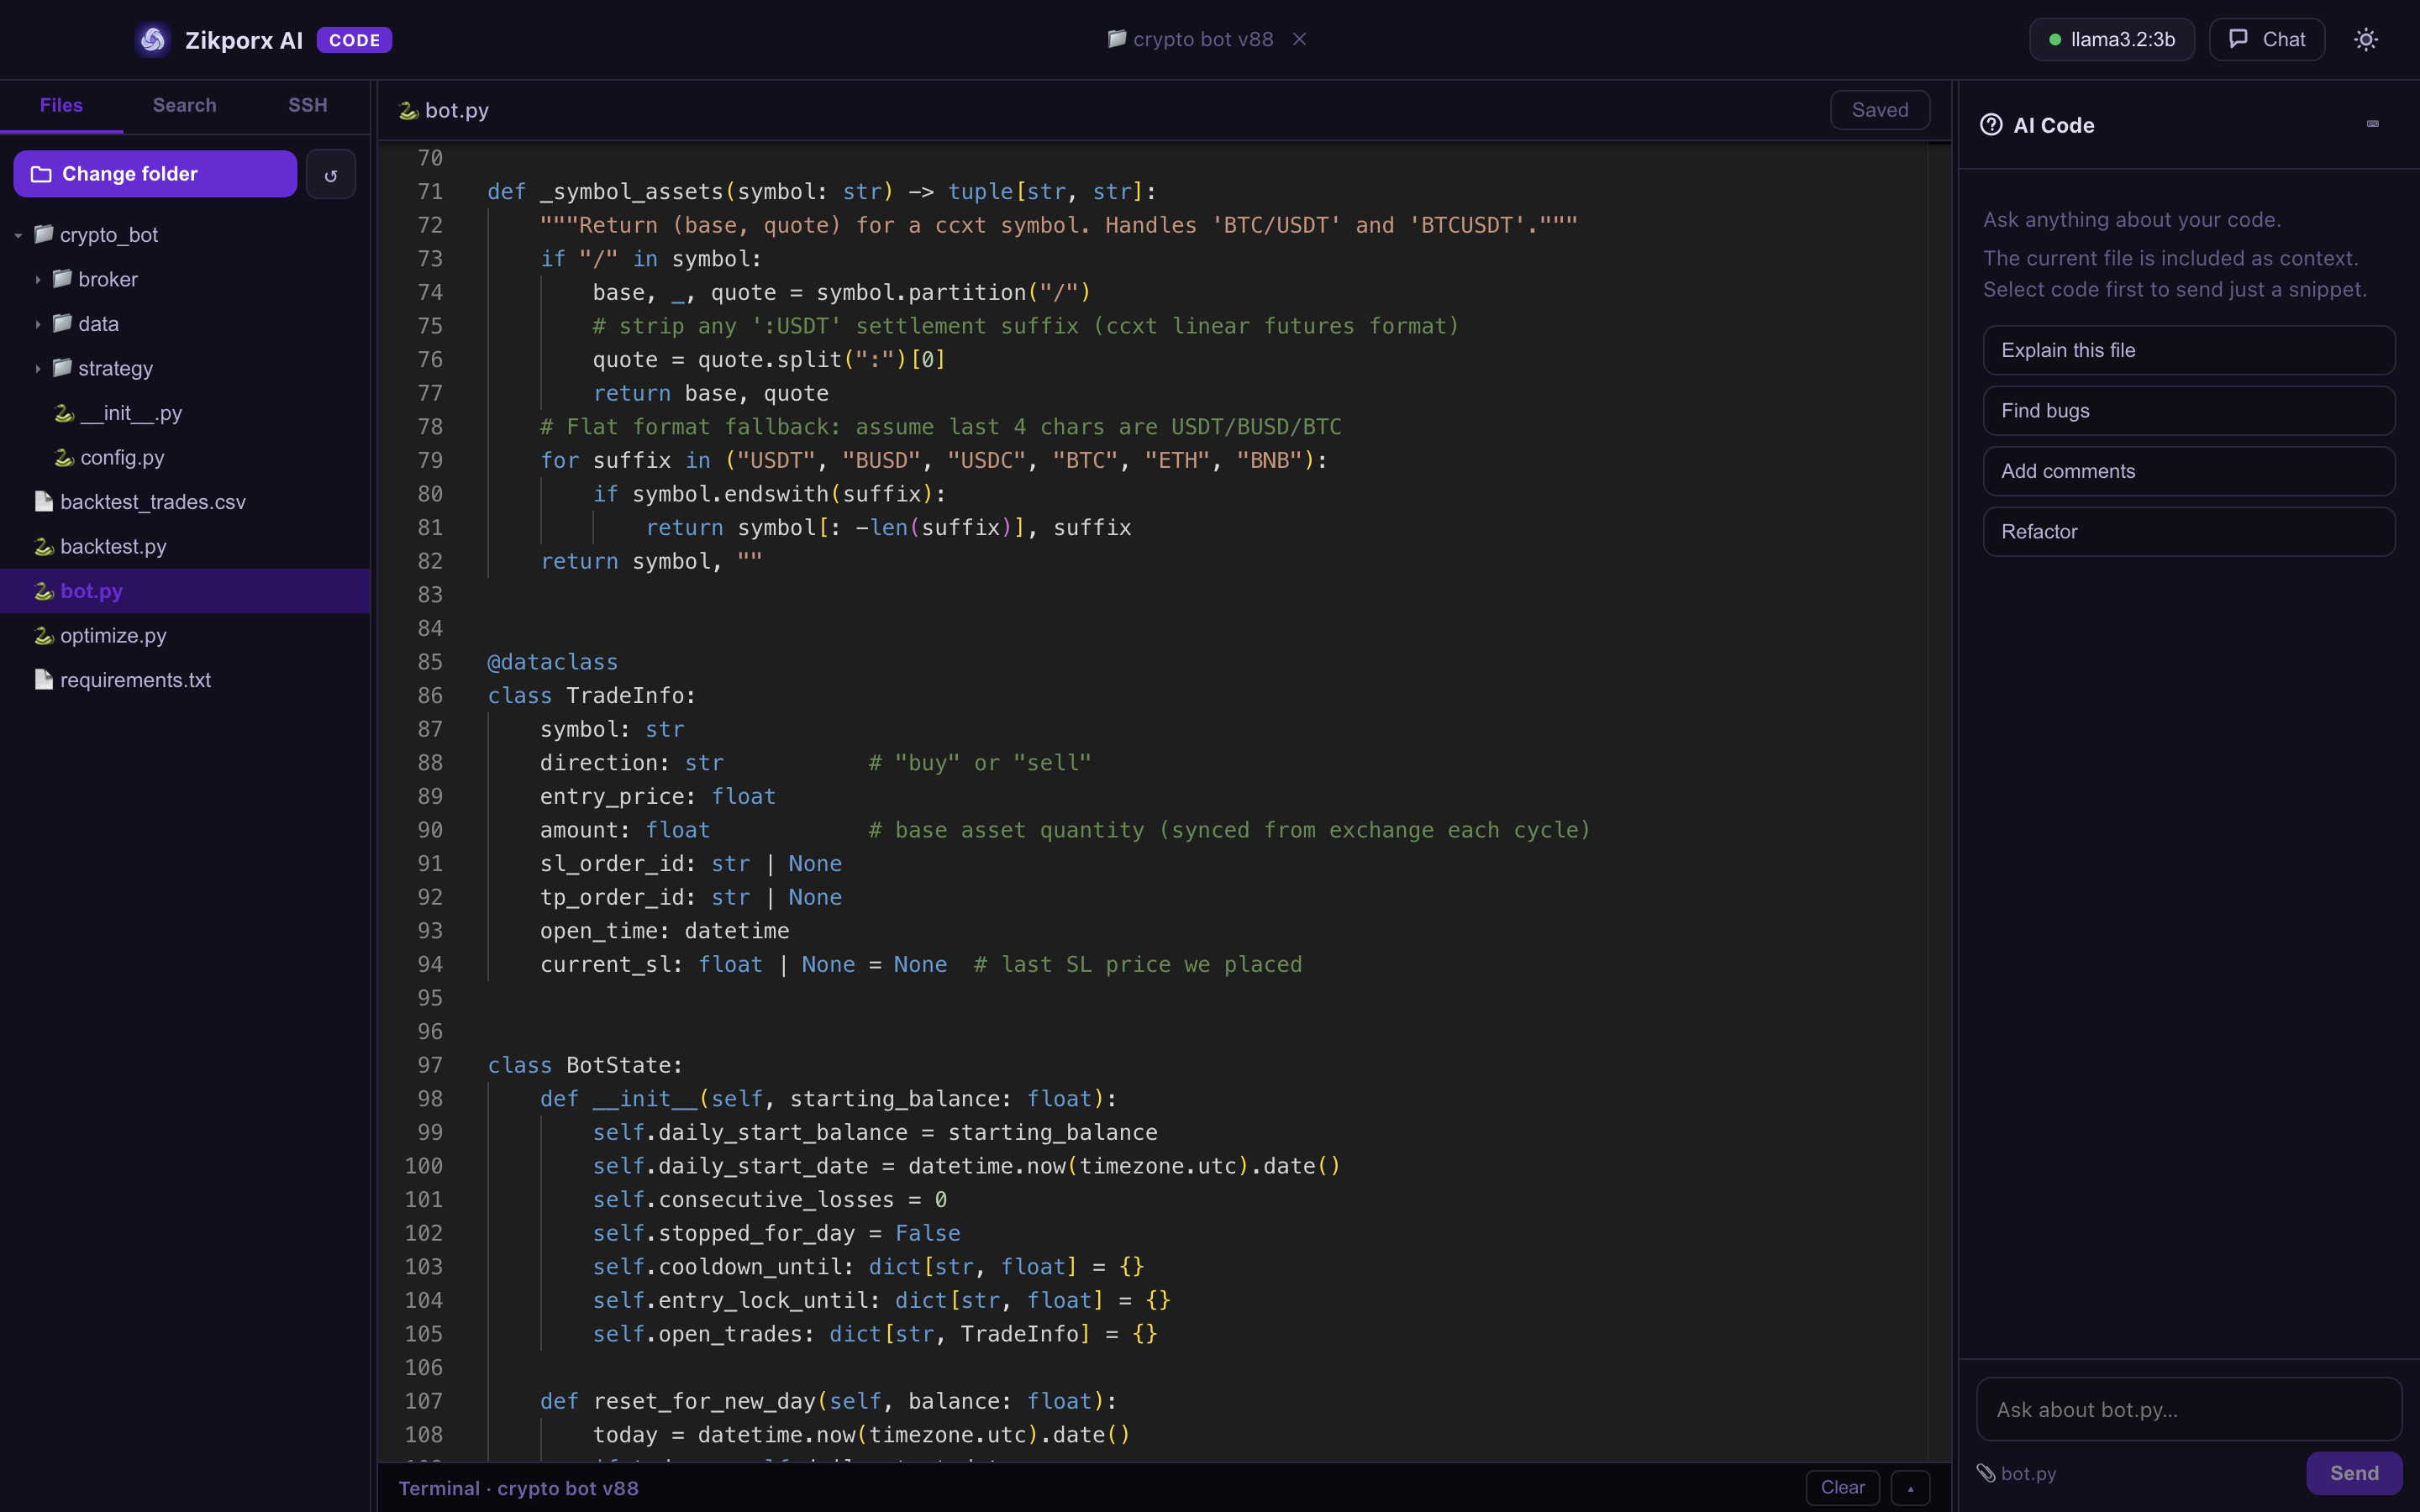Click the backtest_trades.csv file icon
This screenshot has width=2420, height=1512.
point(44,501)
